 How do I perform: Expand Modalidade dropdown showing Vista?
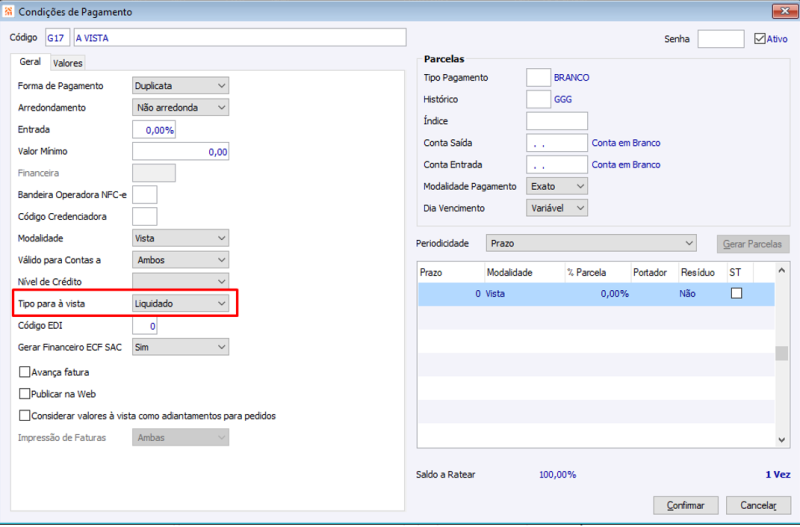(181, 238)
